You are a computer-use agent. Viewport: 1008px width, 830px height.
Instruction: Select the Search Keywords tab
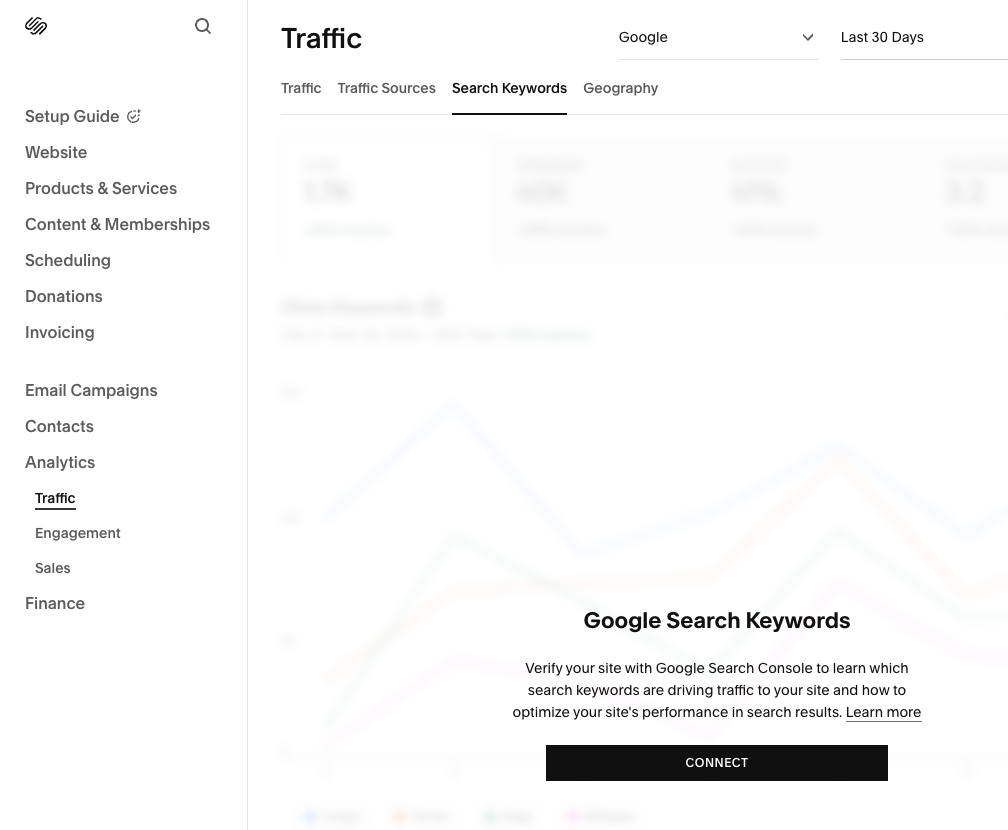point(509,88)
